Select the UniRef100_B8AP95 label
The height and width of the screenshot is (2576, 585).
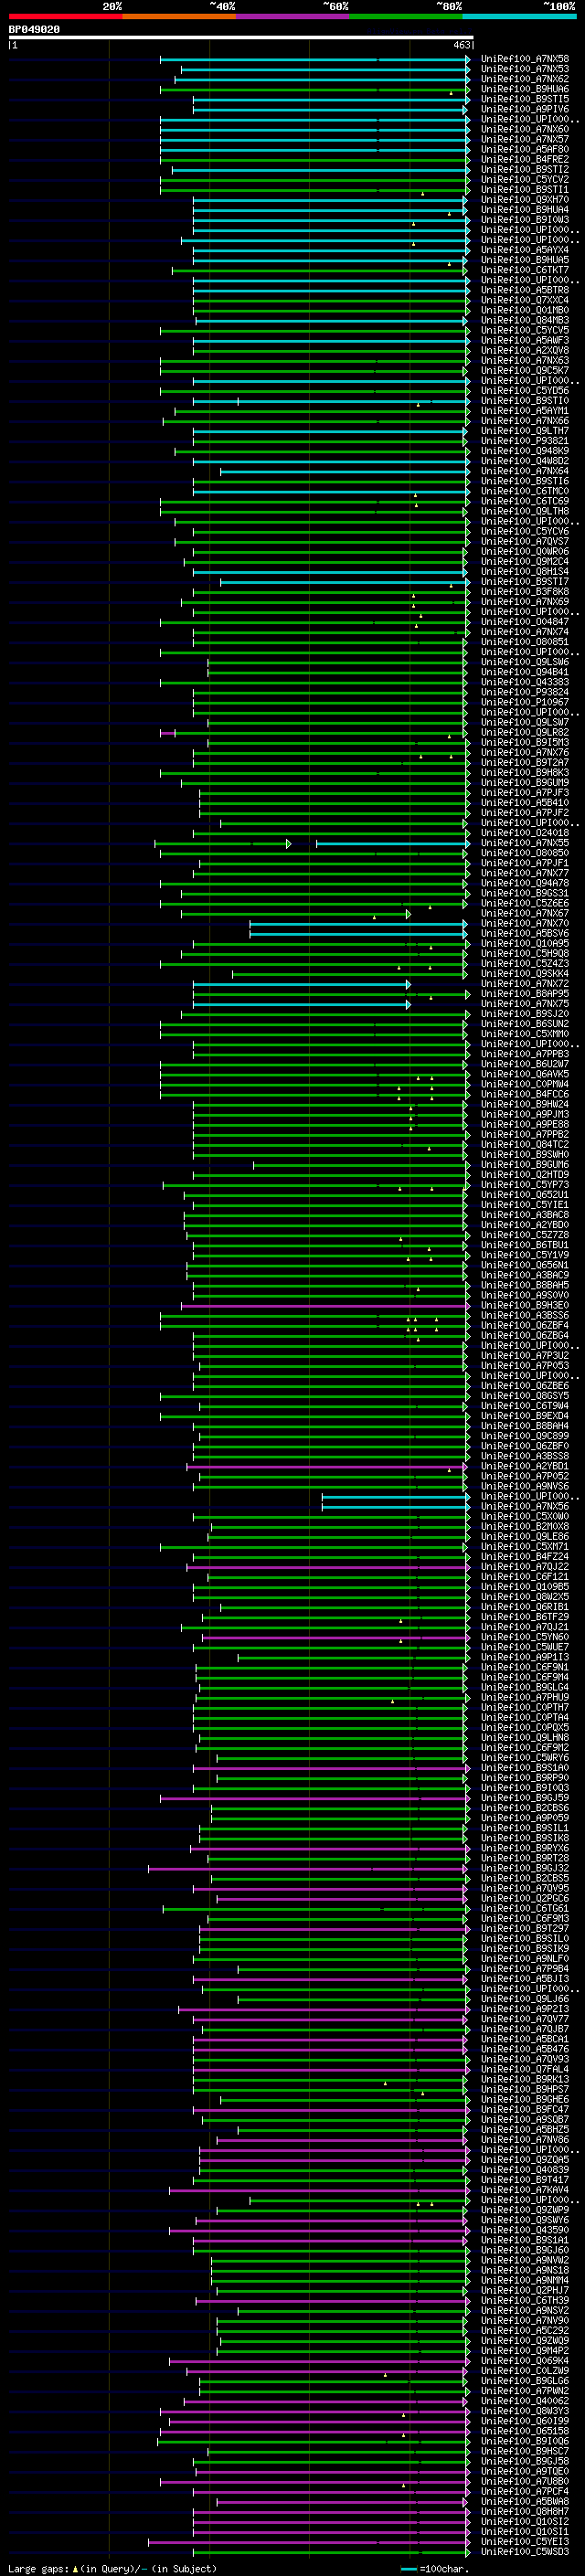coord(525,994)
